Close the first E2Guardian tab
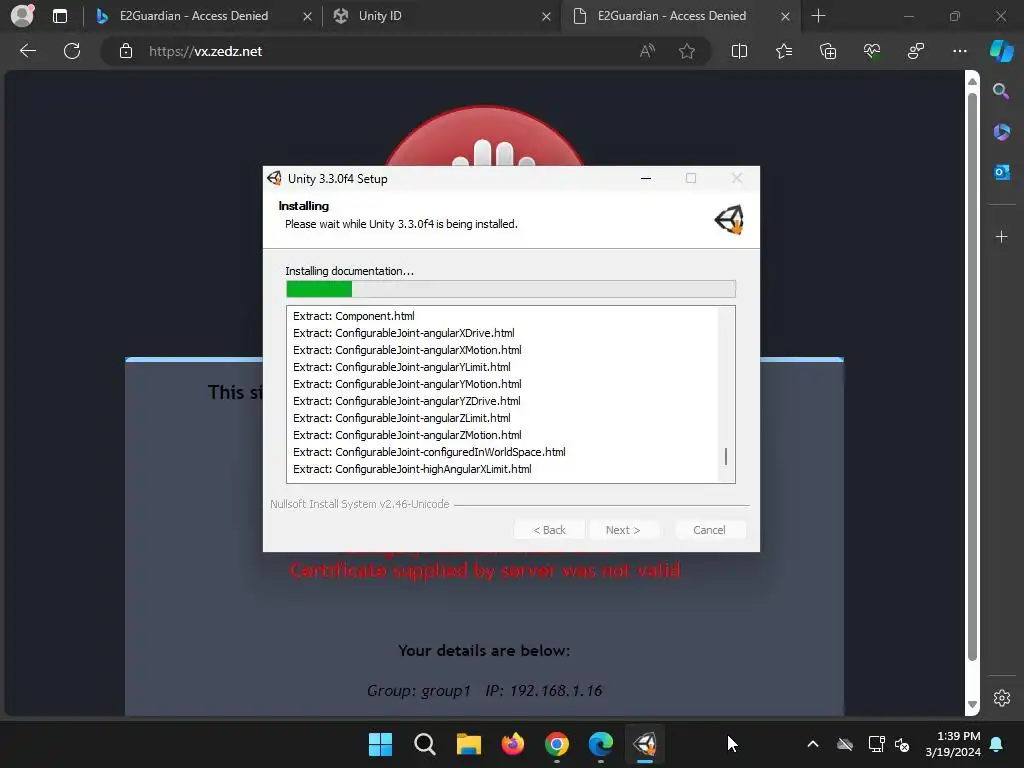 [307, 16]
